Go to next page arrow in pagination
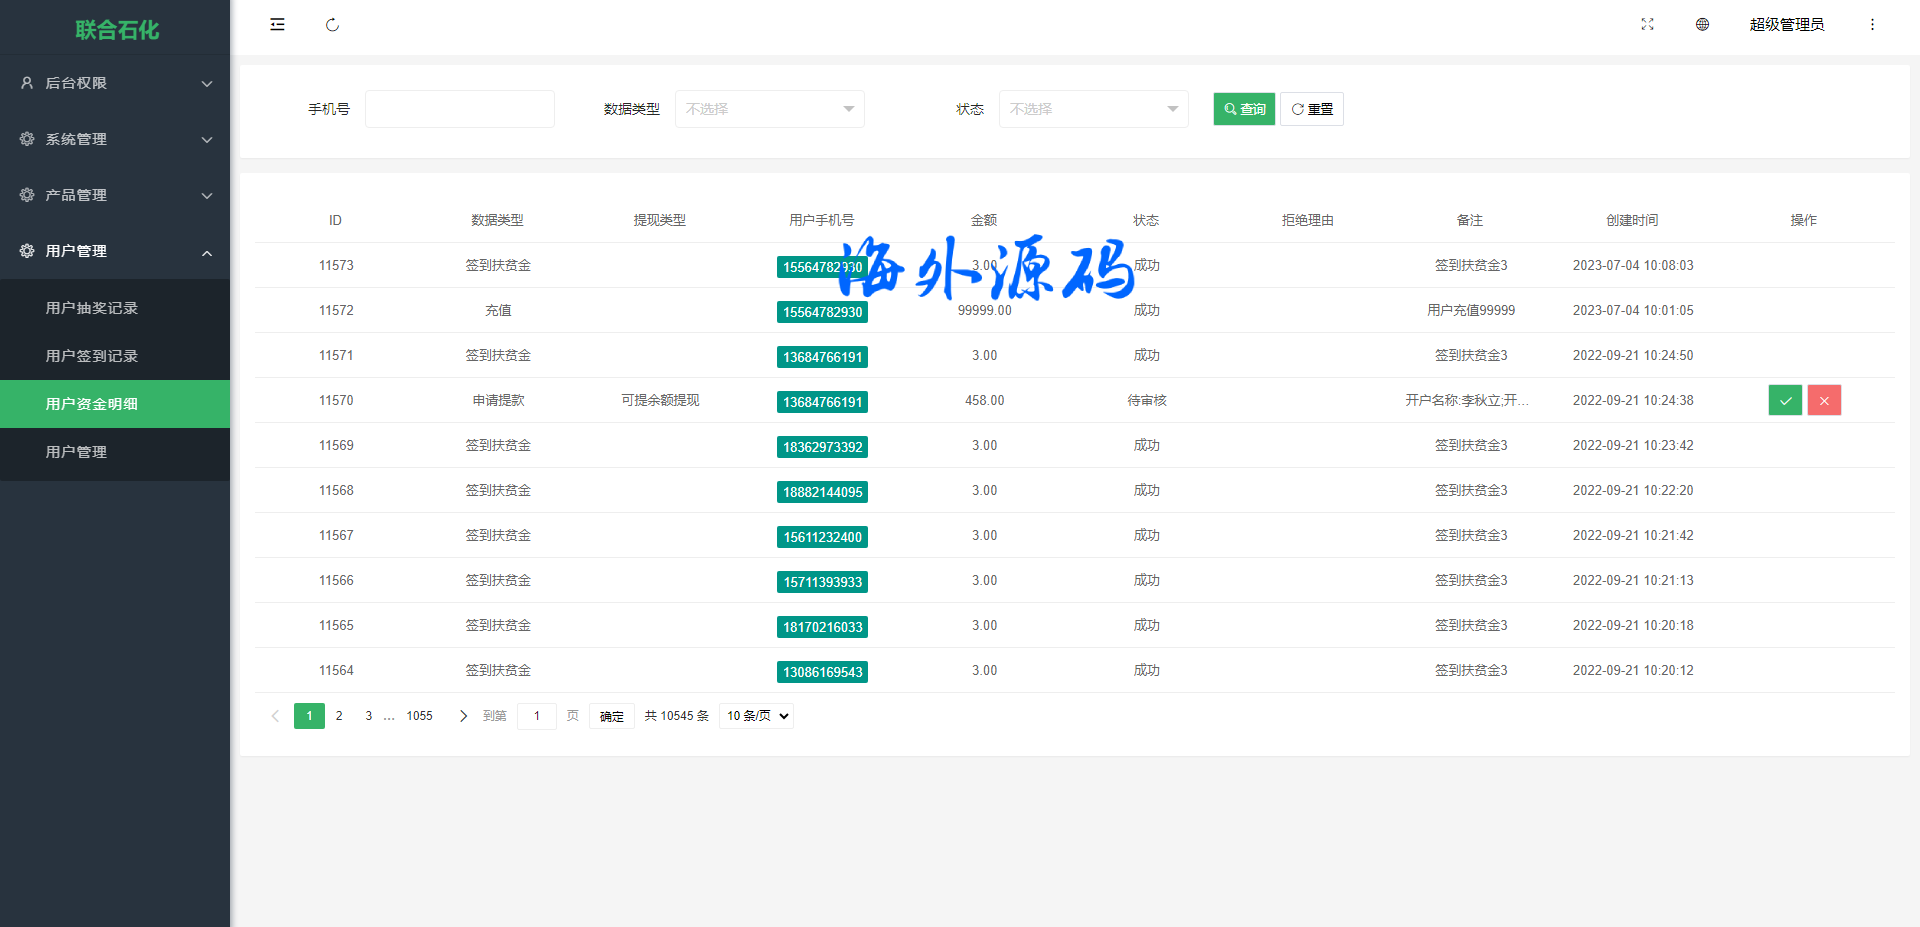Screen dimensions: 1920x927 [463, 716]
